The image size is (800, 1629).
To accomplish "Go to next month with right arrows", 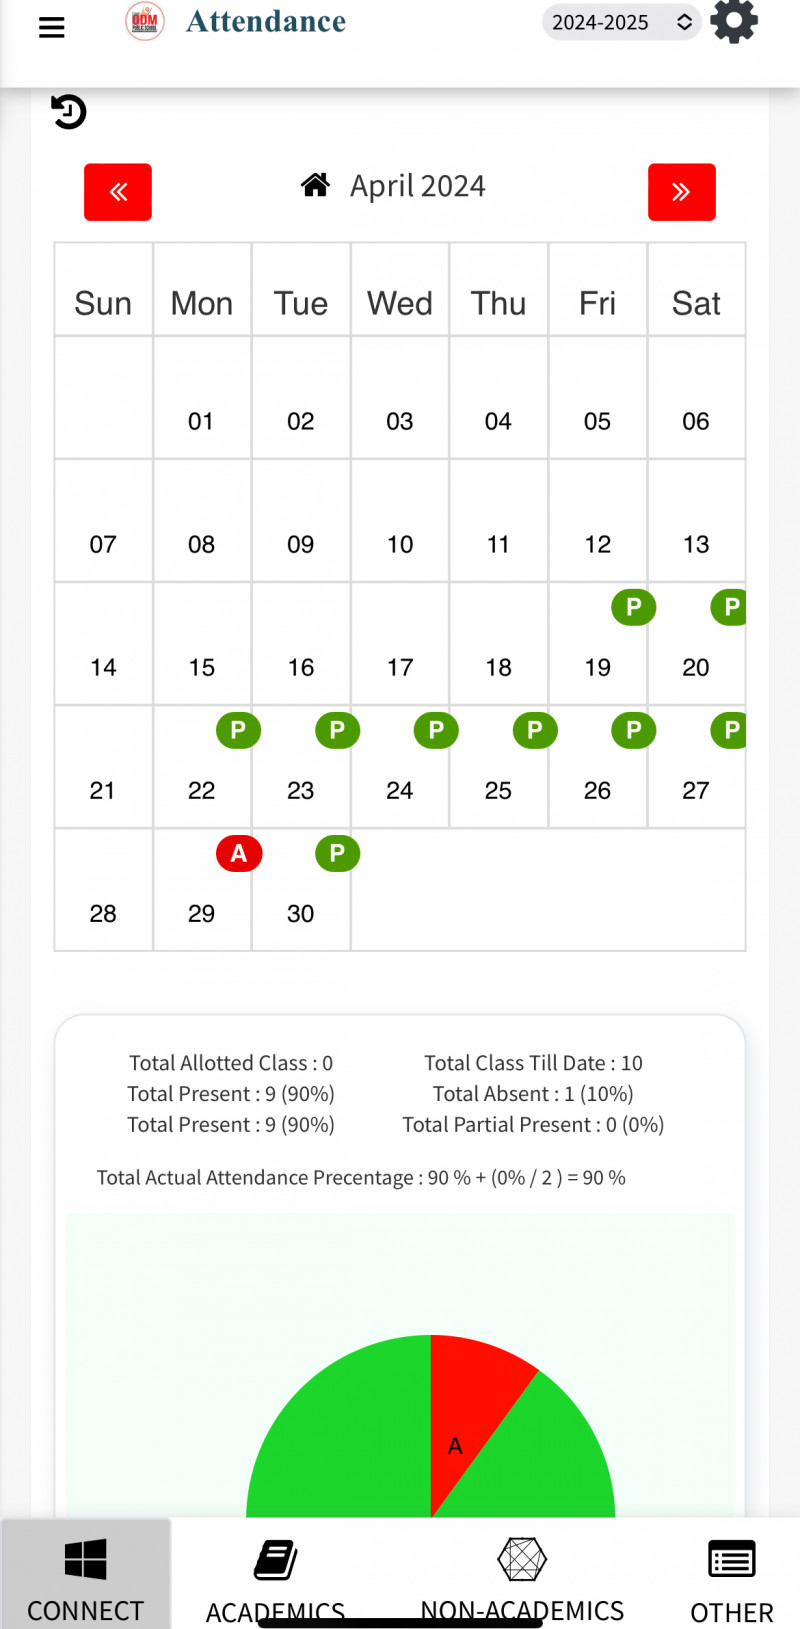I will tap(681, 192).
